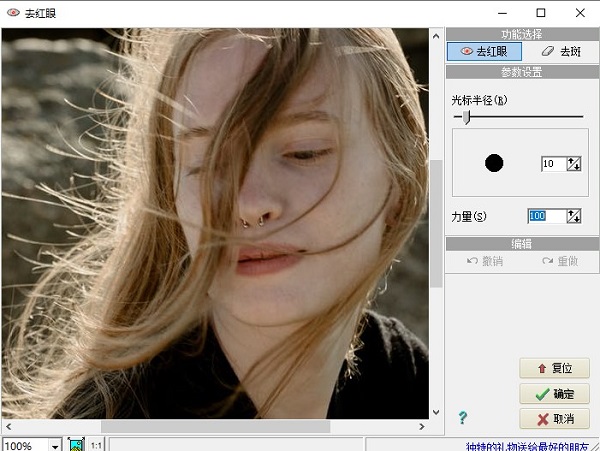Viewport: 600px width, 451px height.
Task: Confirm with the 确定 button
Action: [554, 394]
